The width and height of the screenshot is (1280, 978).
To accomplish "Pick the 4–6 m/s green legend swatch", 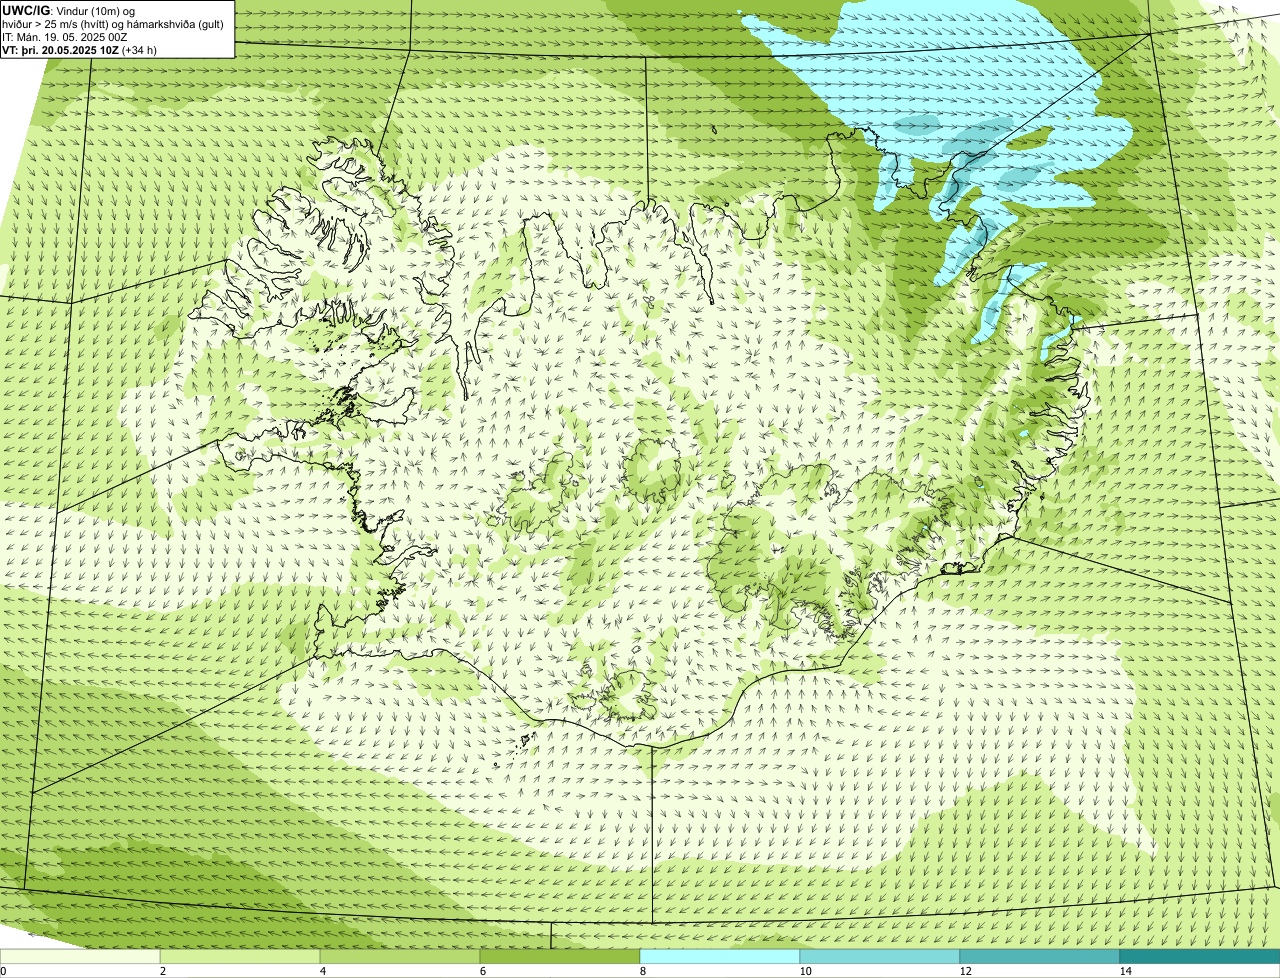I will pyautogui.click(x=400, y=956).
